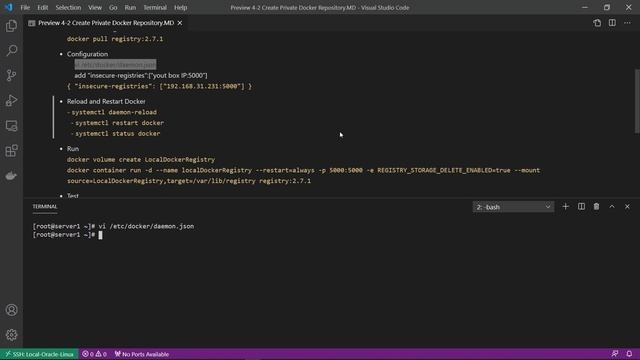The height and width of the screenshot is (360, 640).
Task: Click the add insecure-registries instruction text
Action: pyautogui.click(x=141, y=76)
